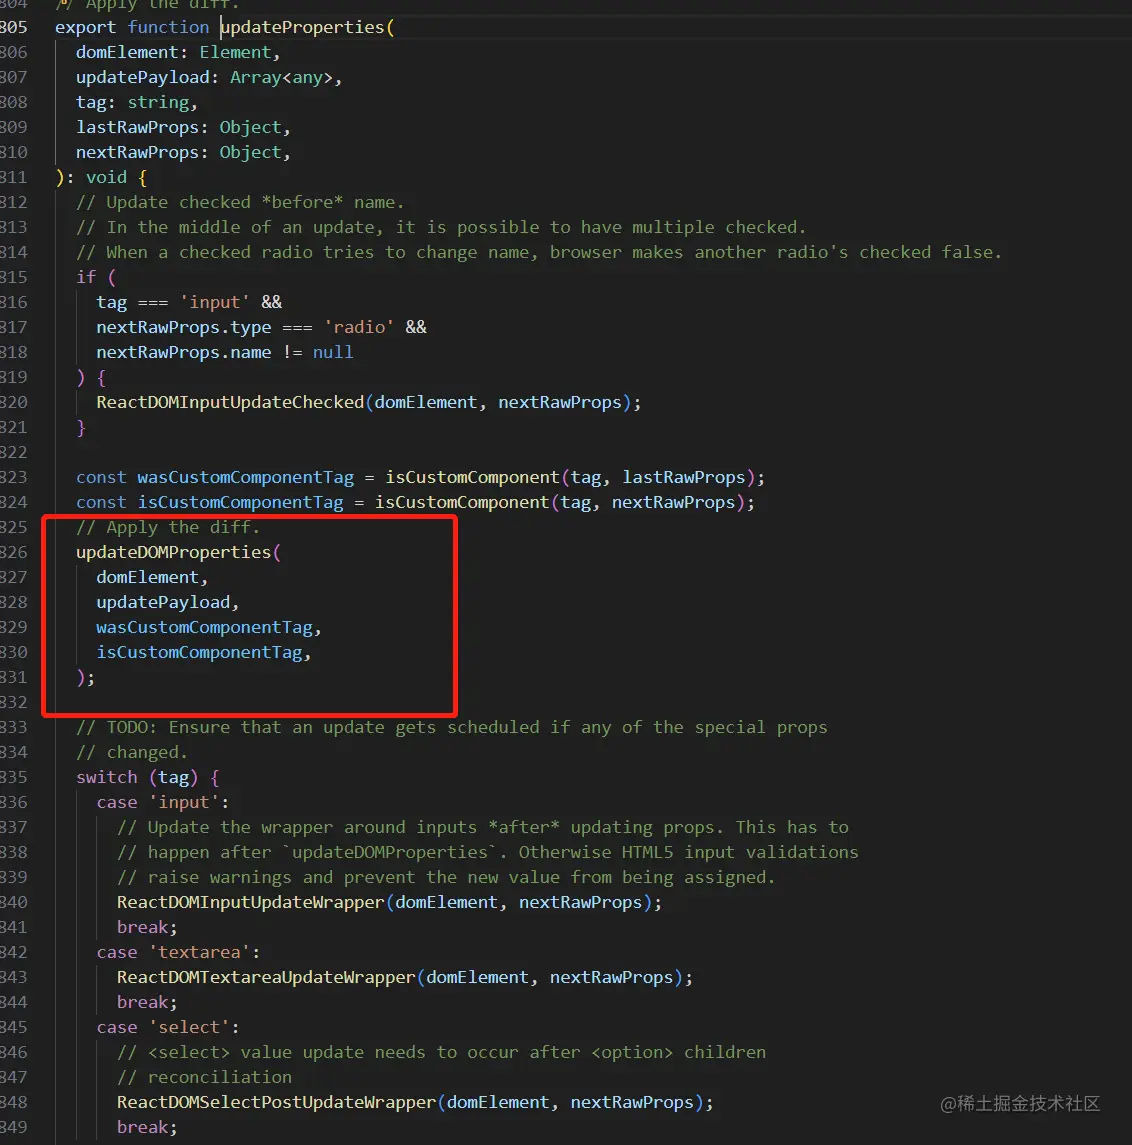Click the case 'textarea': label

(178, 952)
